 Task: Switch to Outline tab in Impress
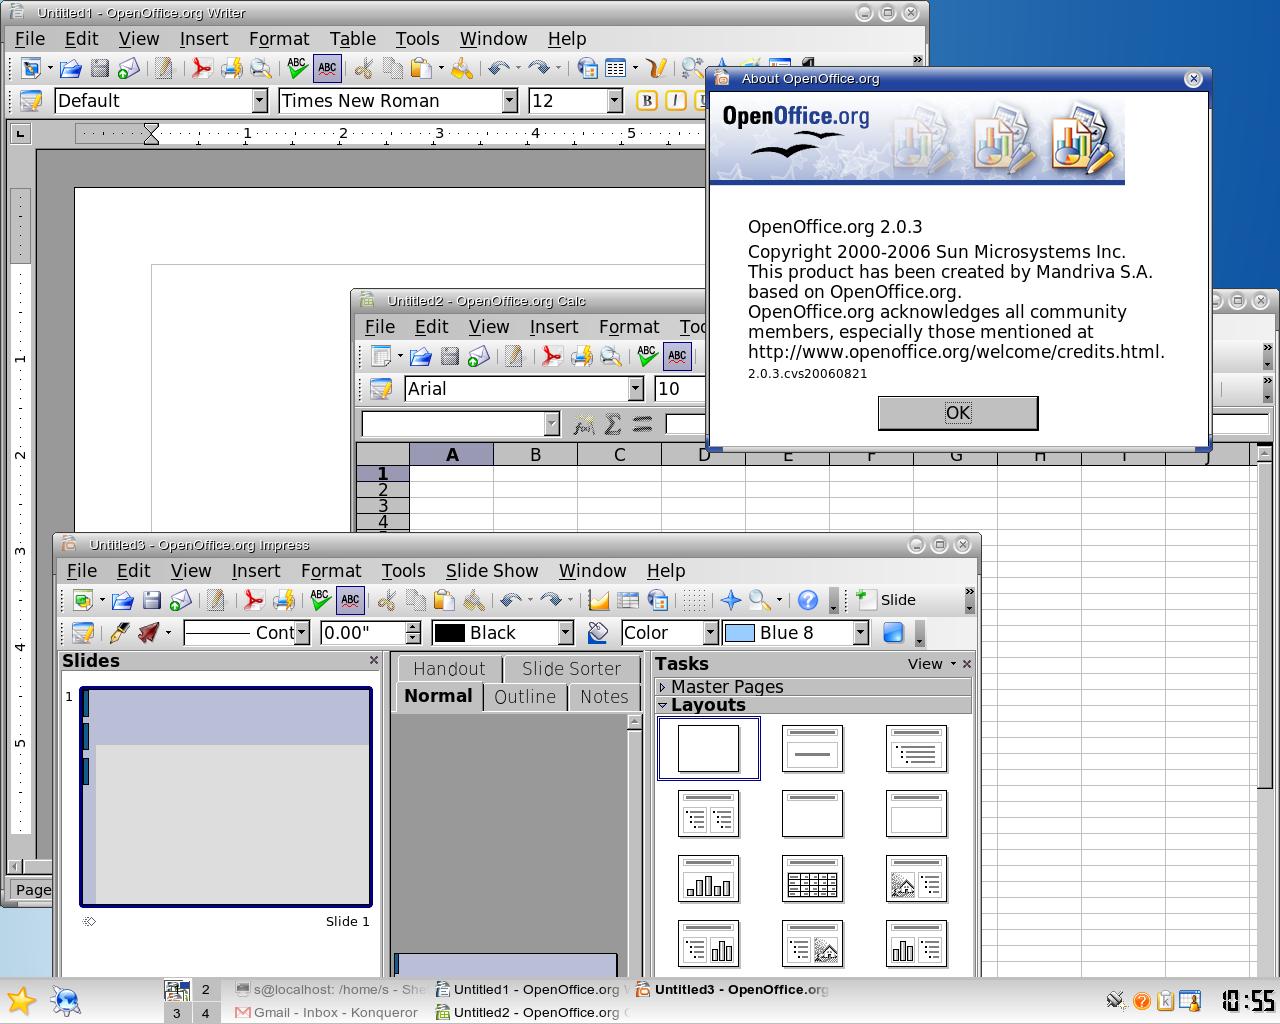coord(525,696)
